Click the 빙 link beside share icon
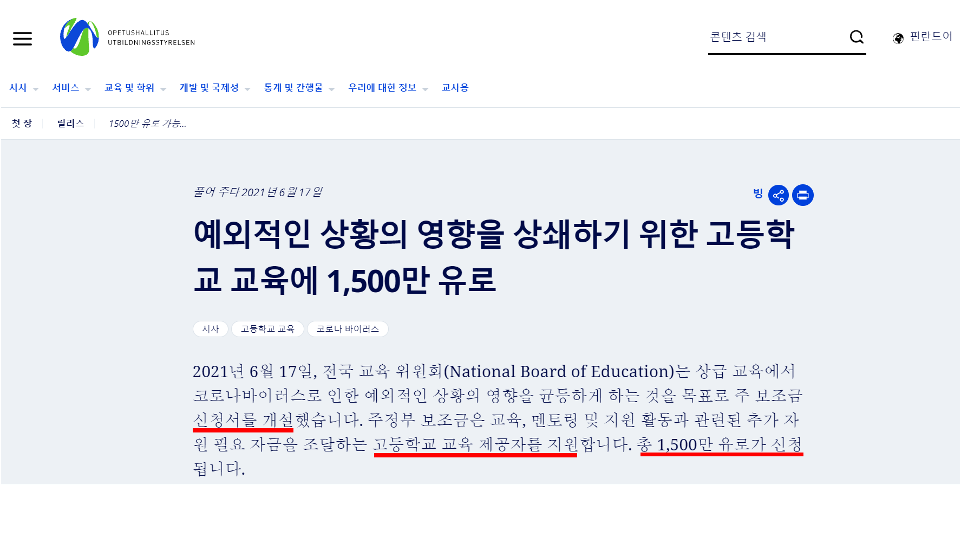960x540 pixels. 758,193
